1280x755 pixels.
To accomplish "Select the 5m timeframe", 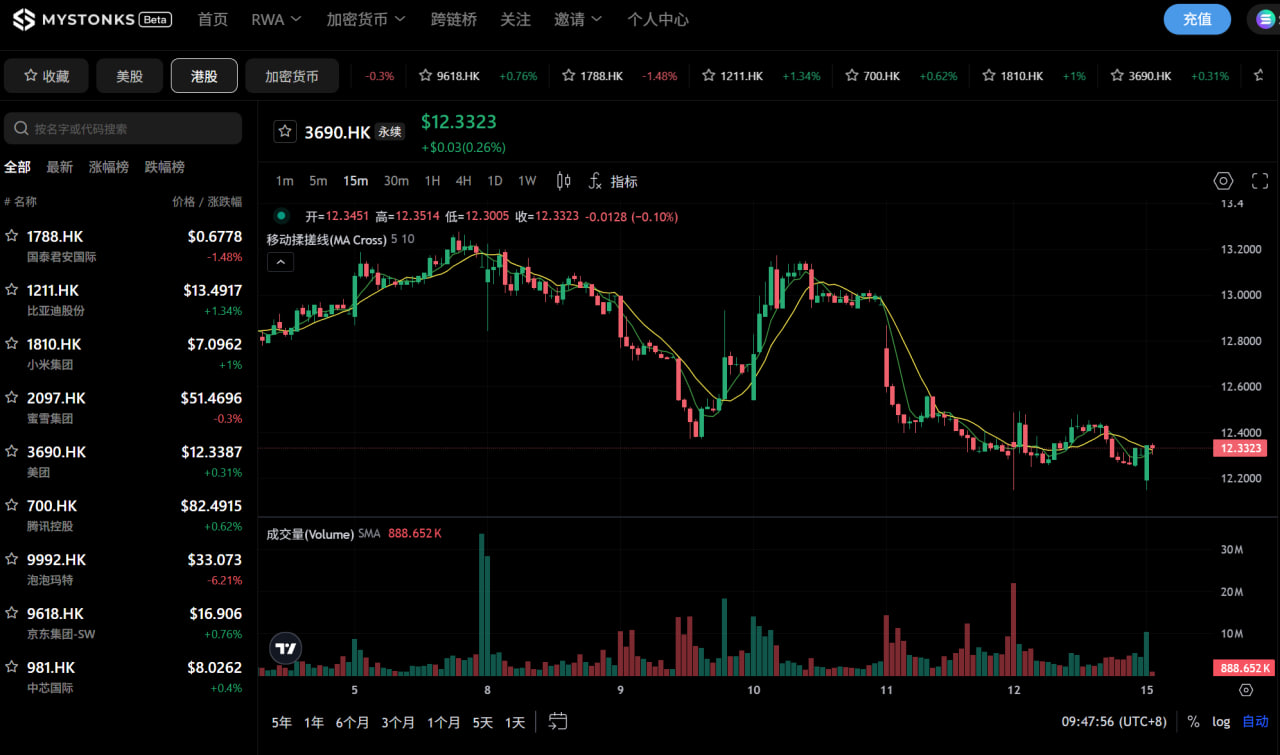I will (x=318, y=181).
